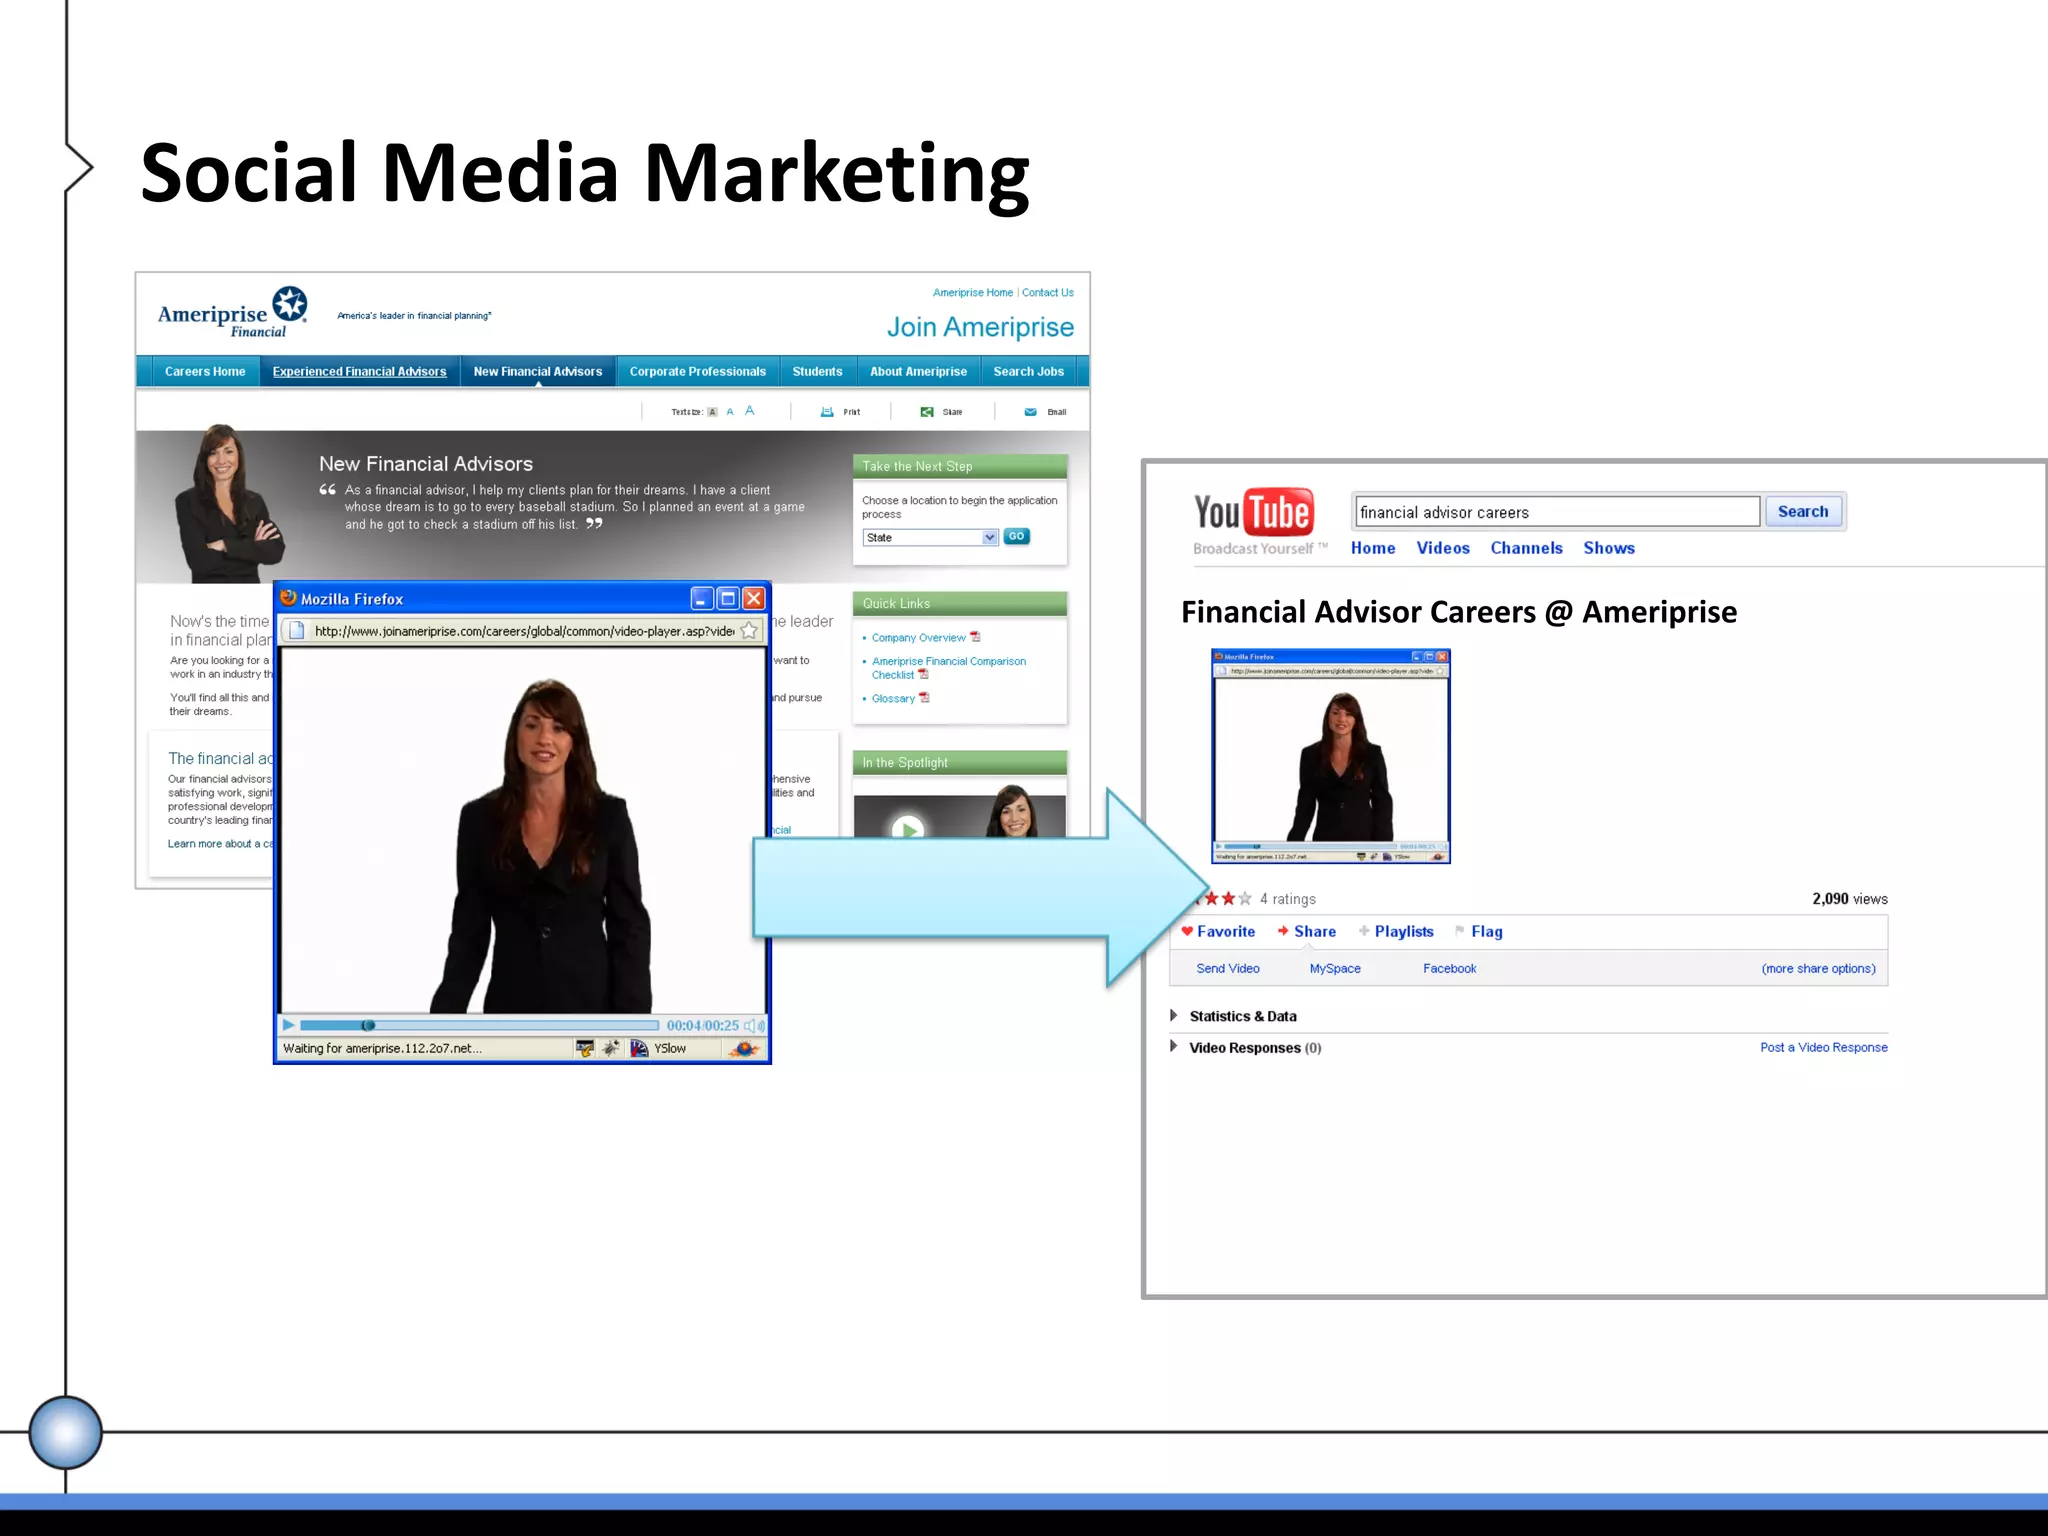Click the print icon in page tools
The height and width of the screenshot is (1536, 2048).
coord(827,412)
